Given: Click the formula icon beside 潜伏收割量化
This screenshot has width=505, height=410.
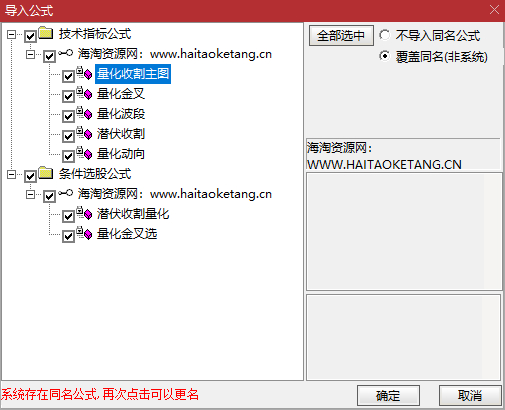Looking at the screenshot, I should 84,213.
